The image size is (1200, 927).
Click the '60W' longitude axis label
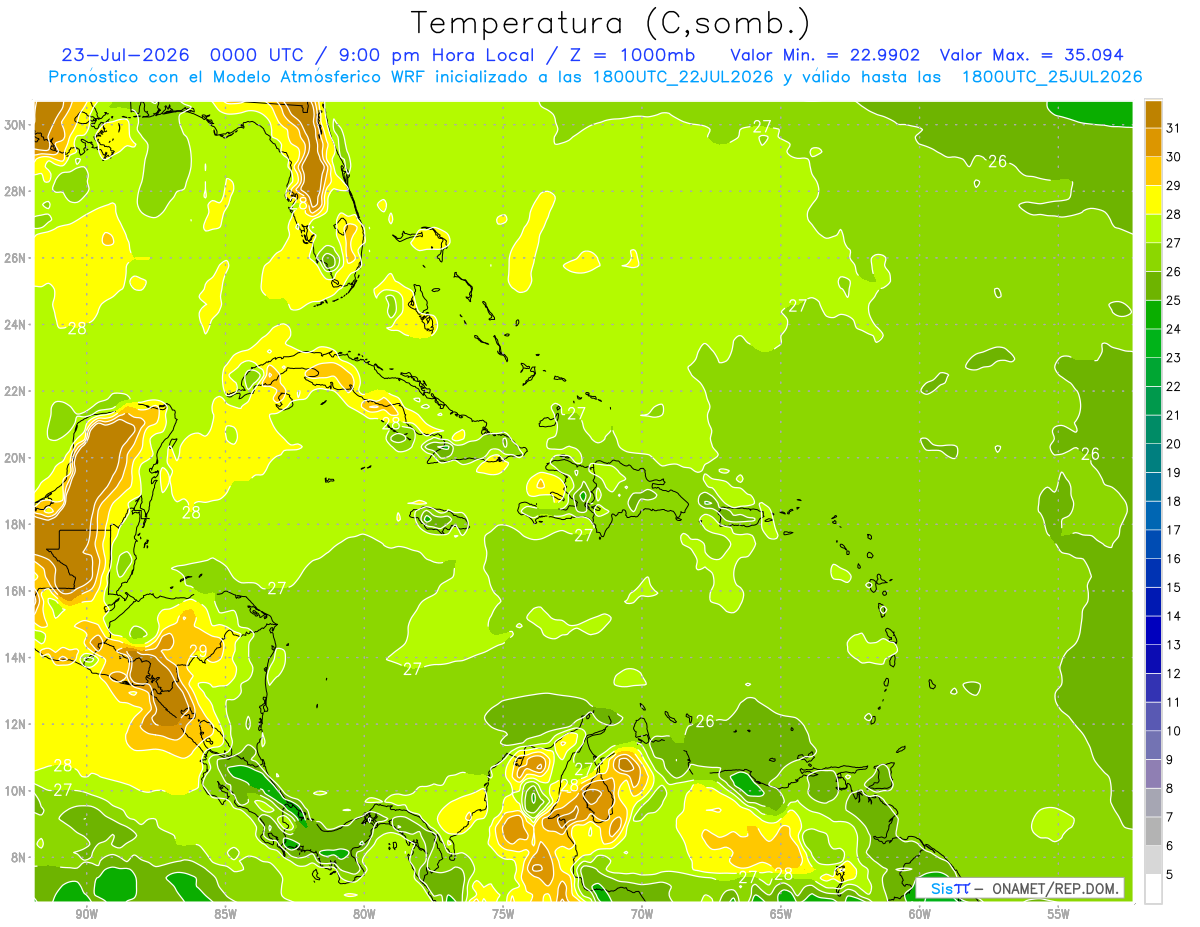920,914
